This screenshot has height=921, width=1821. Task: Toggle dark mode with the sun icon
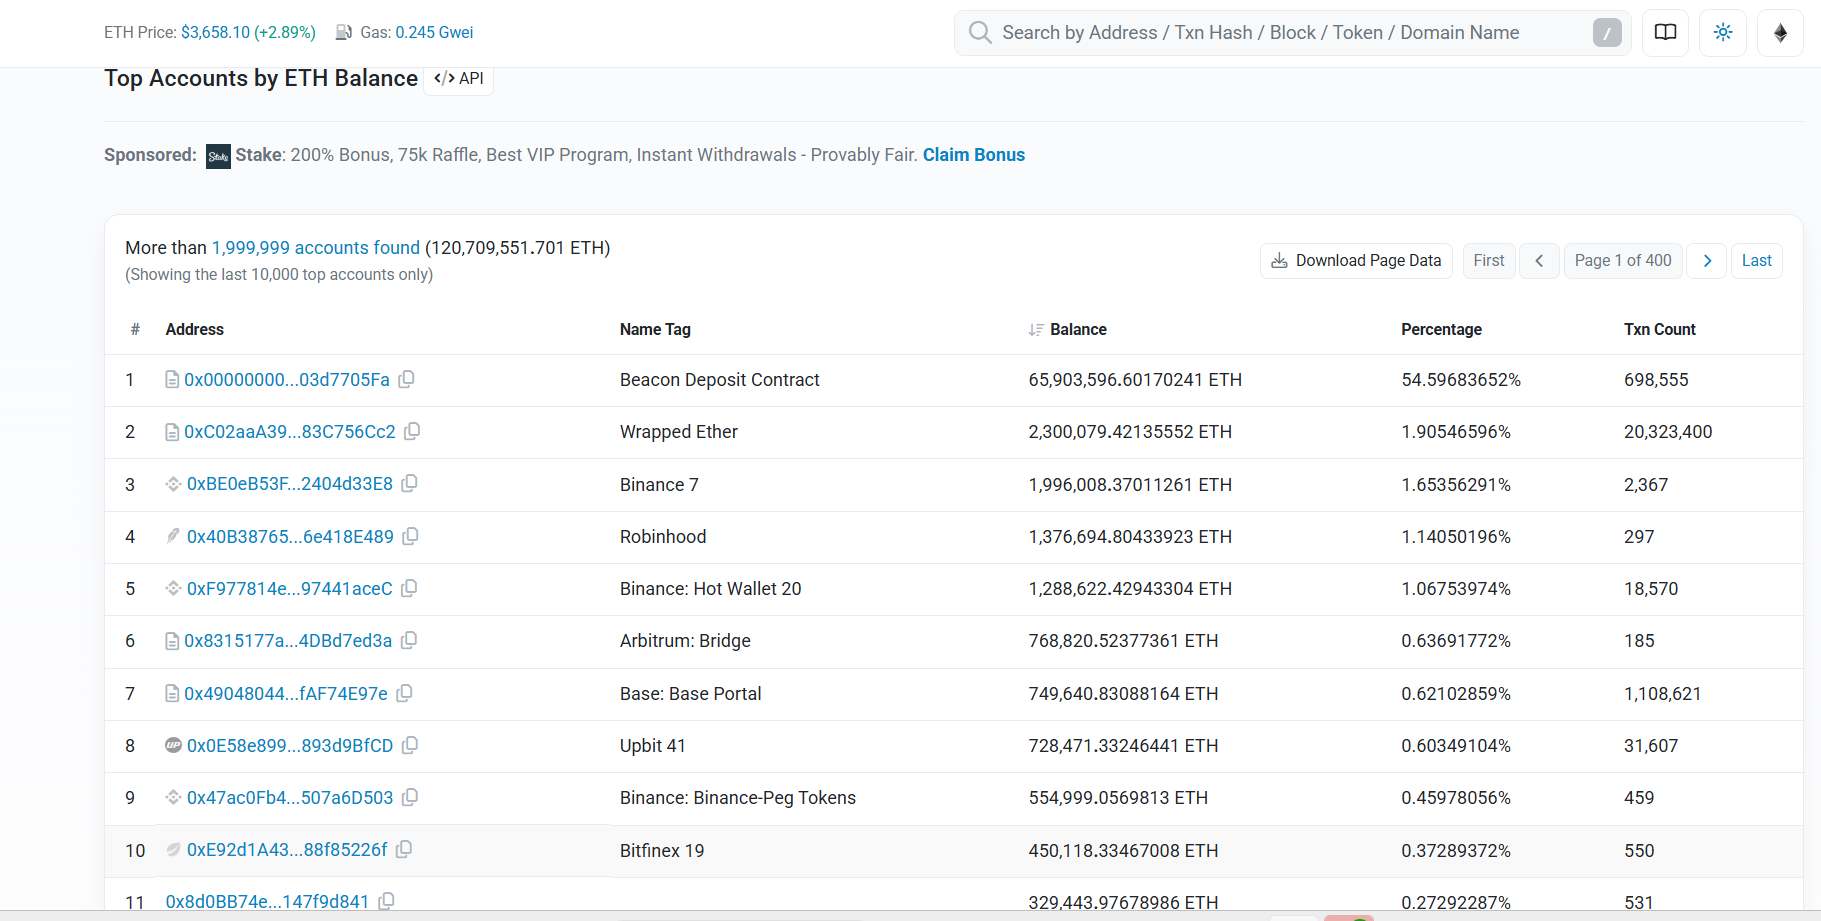1722,32
